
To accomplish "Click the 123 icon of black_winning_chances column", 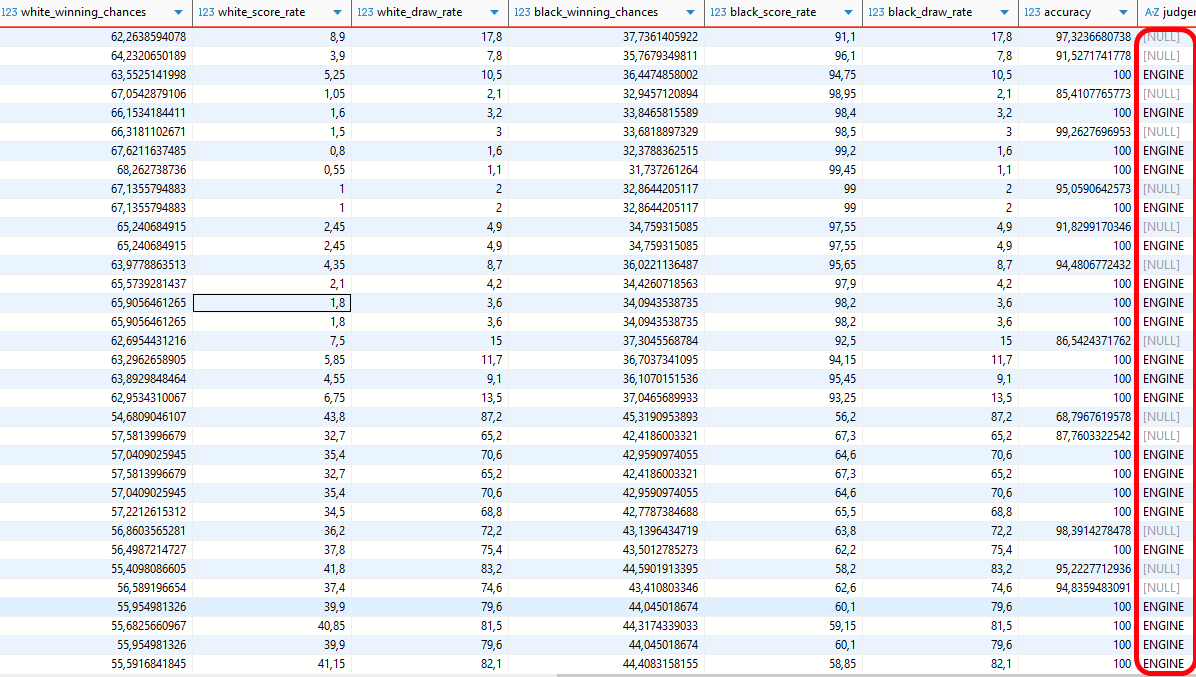I will point(521,13).
